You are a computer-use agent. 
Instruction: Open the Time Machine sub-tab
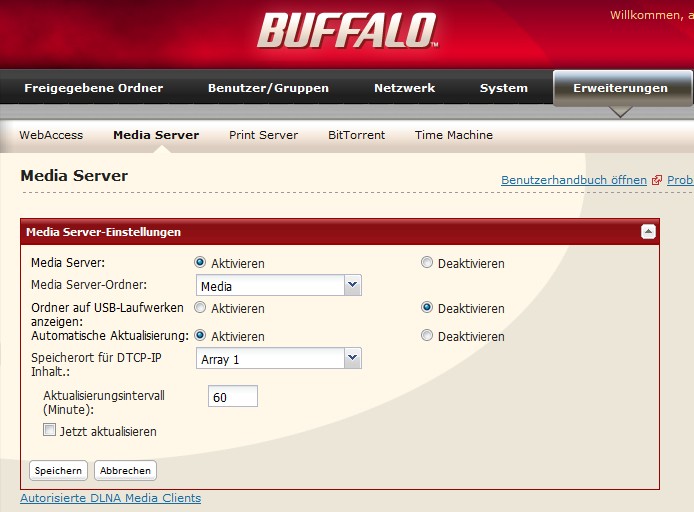click(x=454, y=135)
